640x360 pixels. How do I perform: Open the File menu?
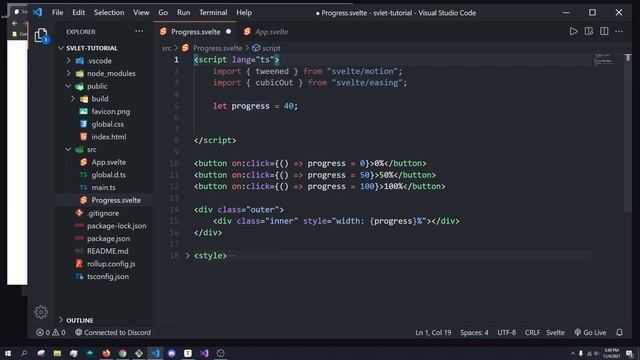click(x=58, y=13)
